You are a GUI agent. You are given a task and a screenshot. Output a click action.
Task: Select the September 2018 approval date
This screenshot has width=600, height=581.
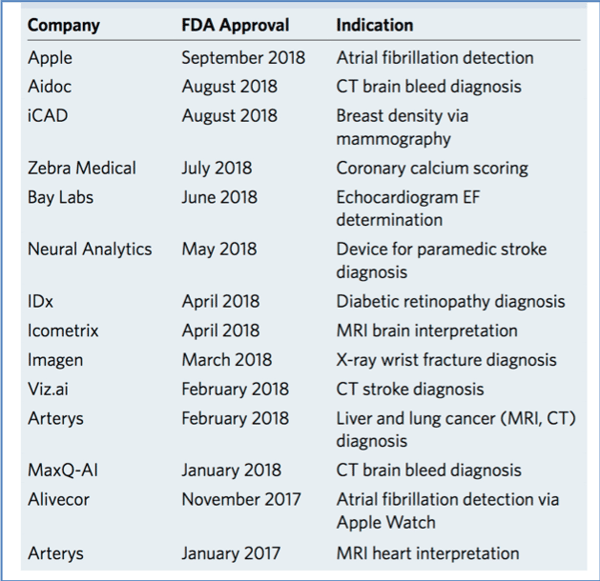pos(243,58)
